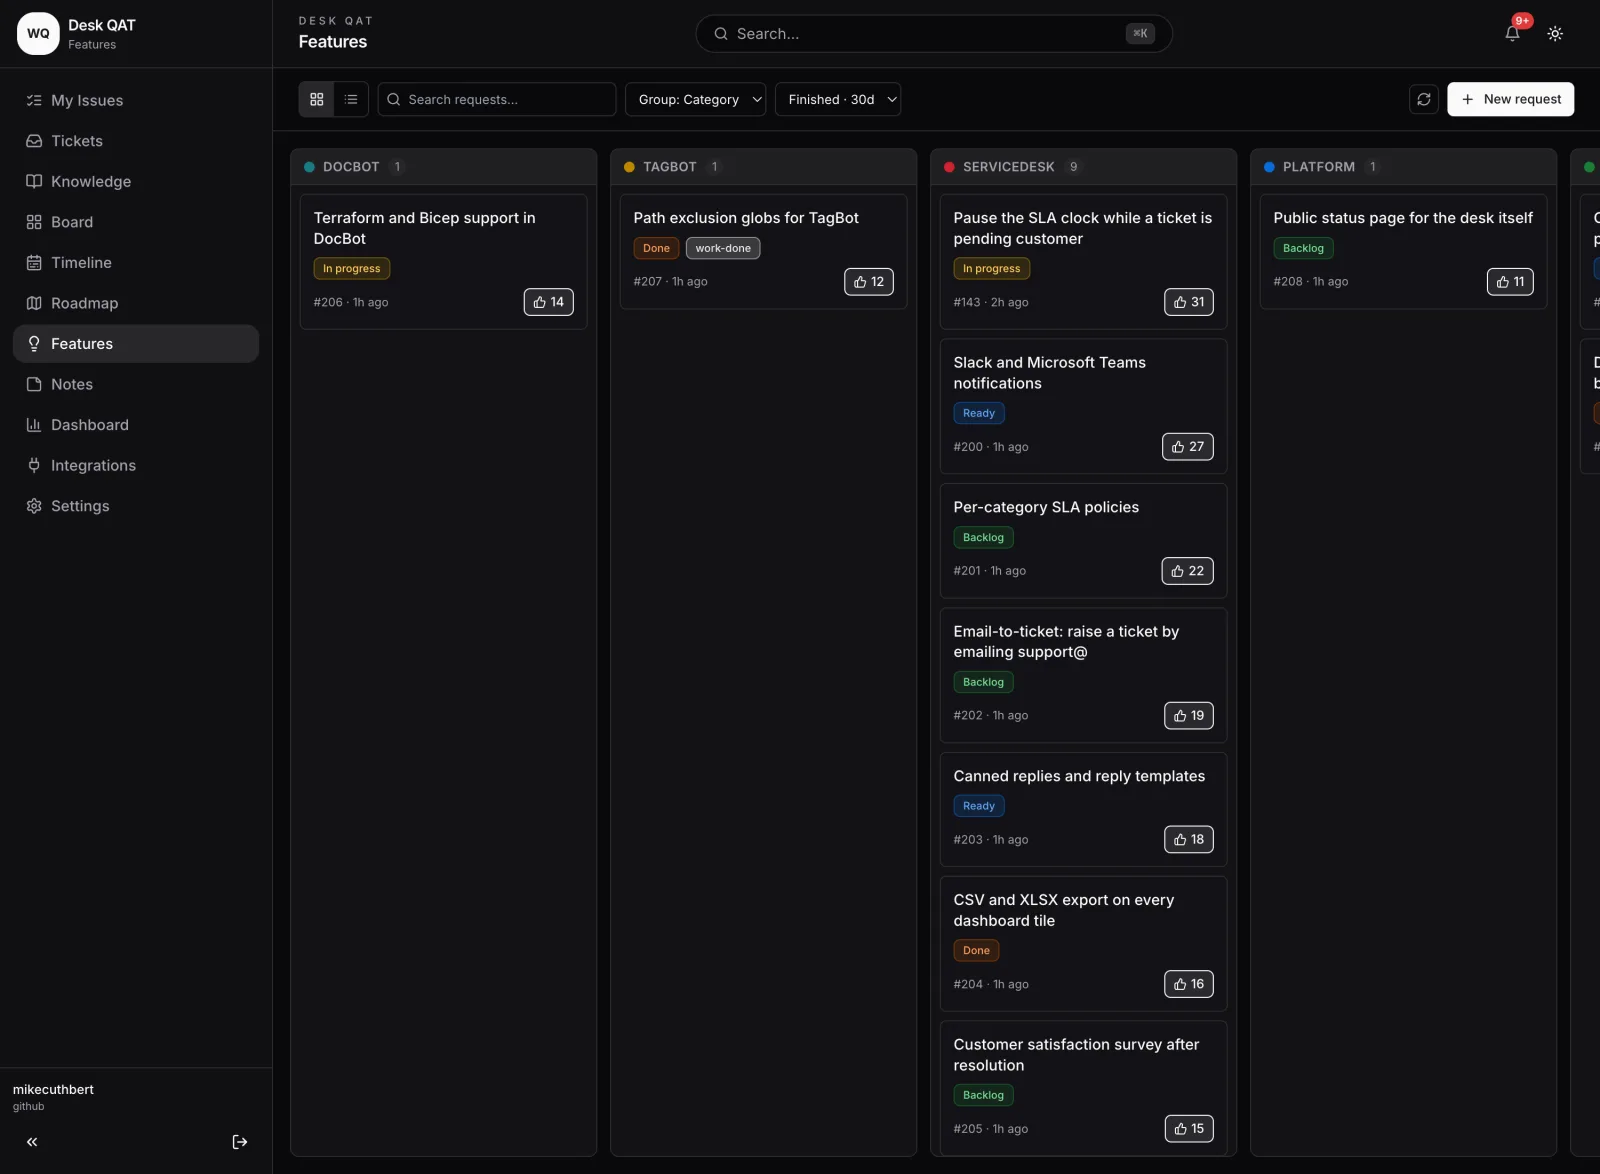Screen dimensions: 1600x1174
Task: Select Features in sidebar
Action: [x=136, y=344]
